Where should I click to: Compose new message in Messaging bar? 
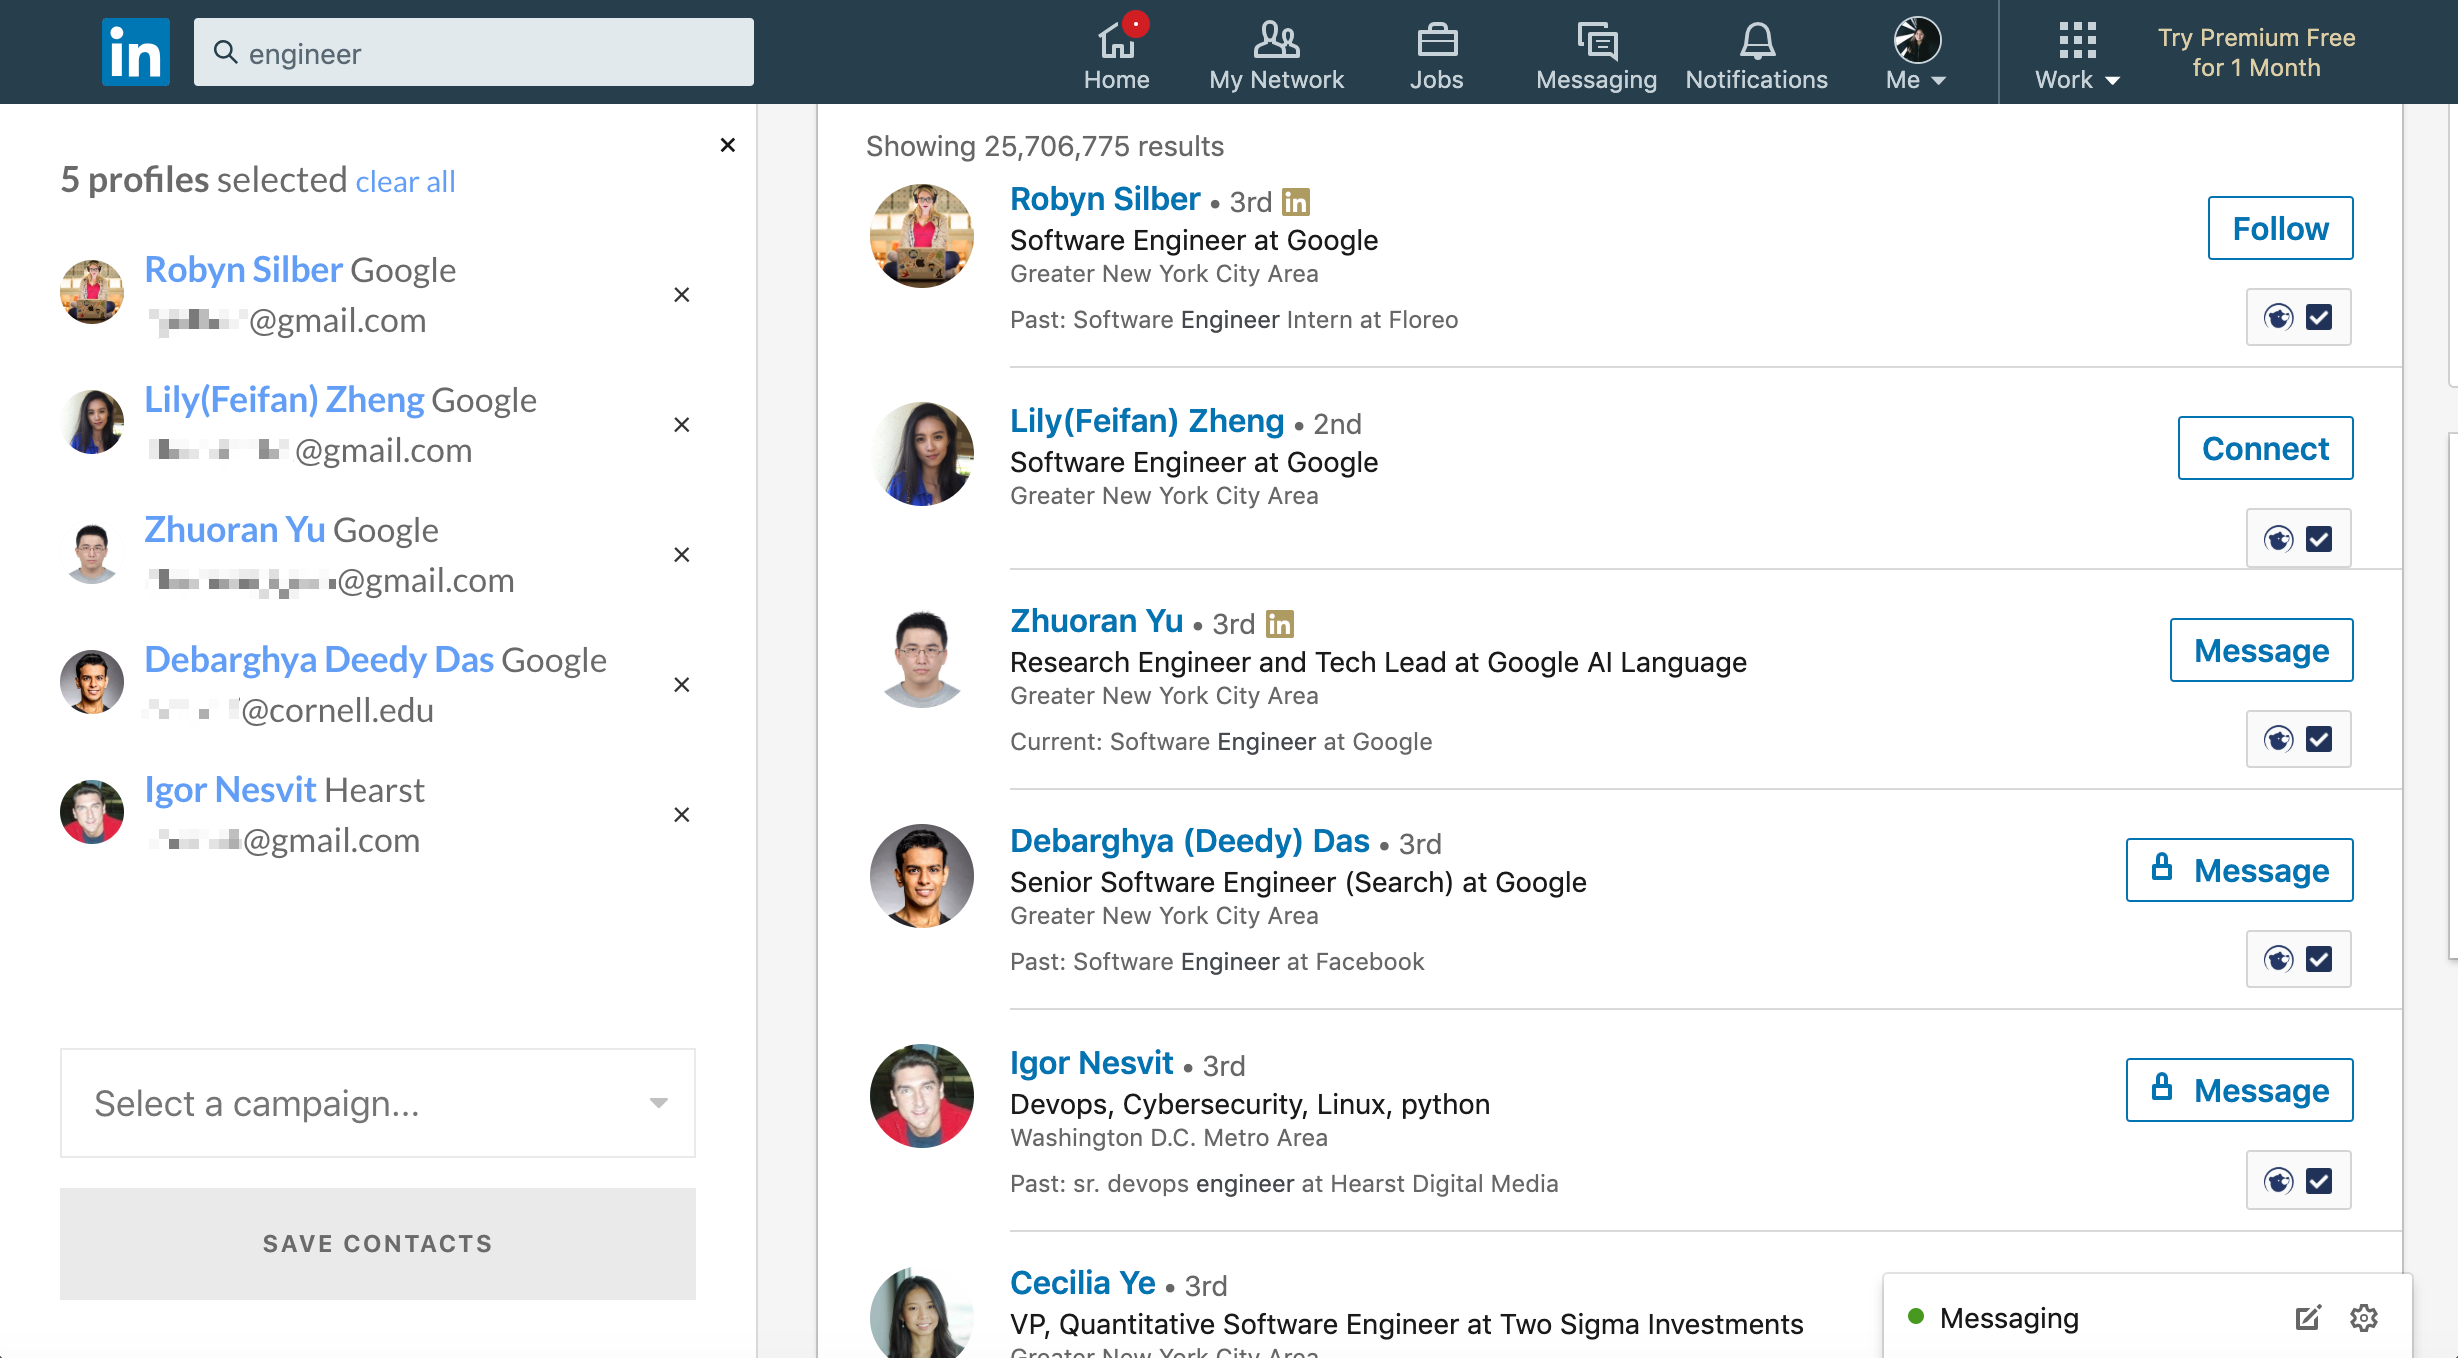pyautogui.click(x=2307, y=1318)
